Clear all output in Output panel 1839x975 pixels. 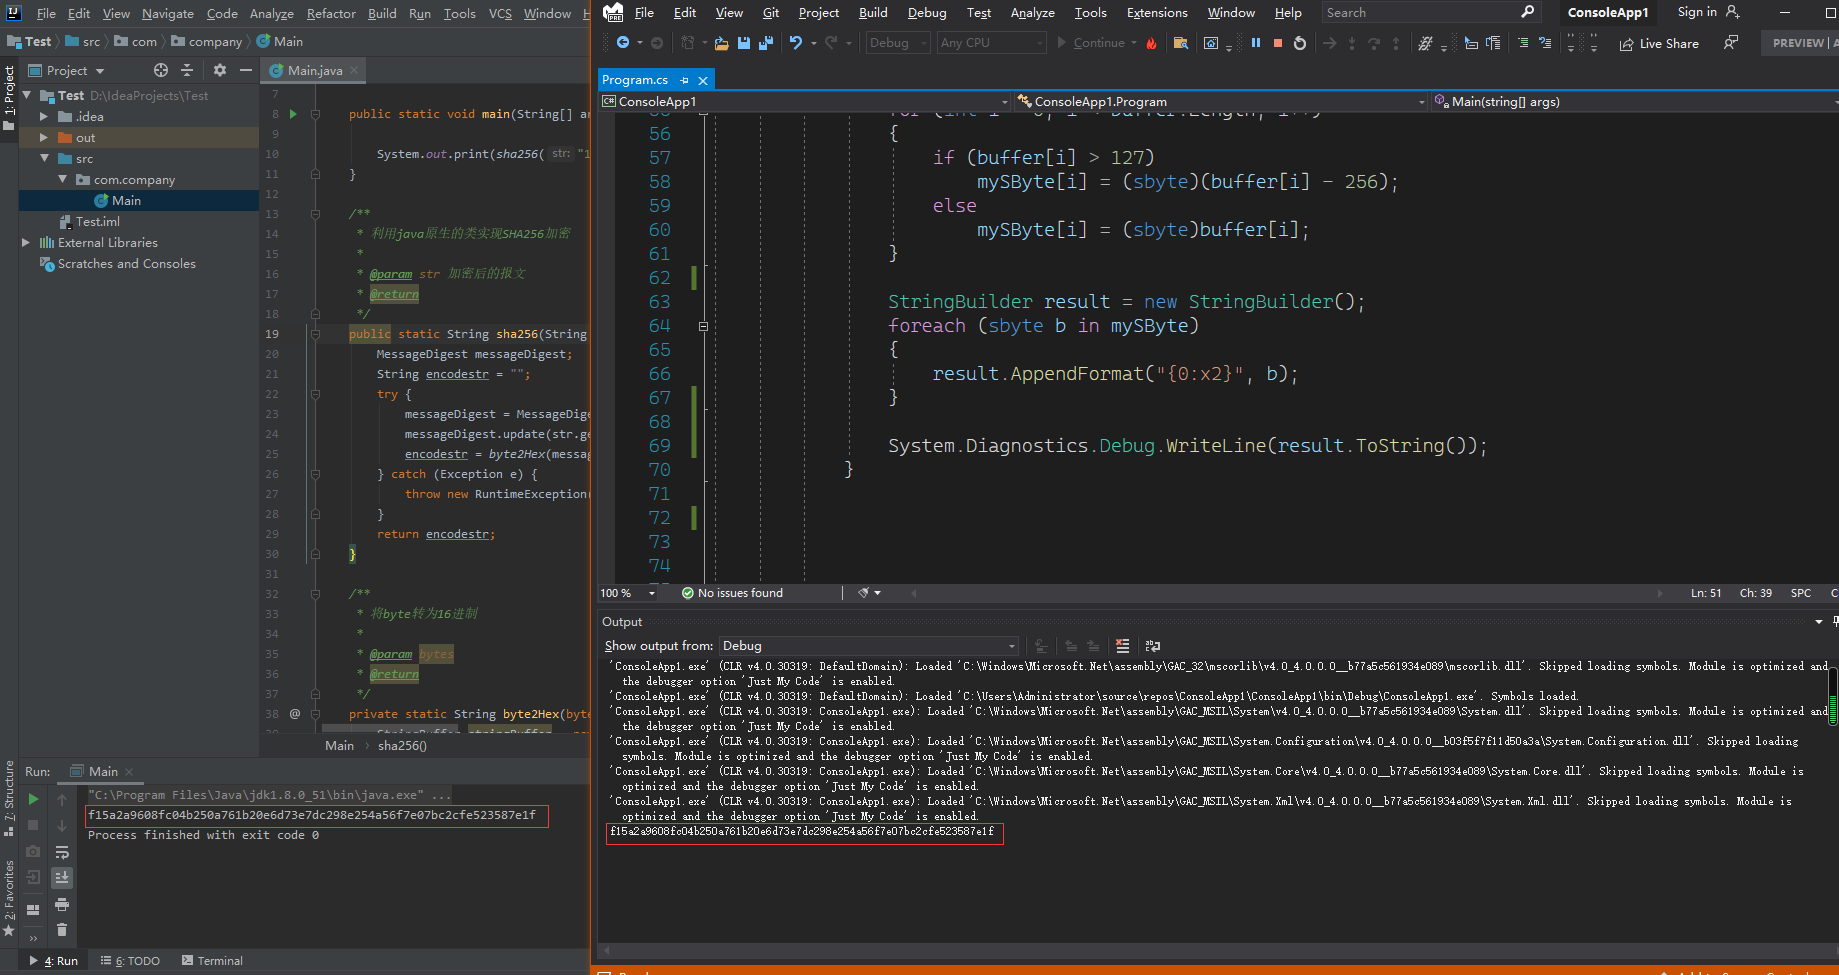coord(1123,646)
